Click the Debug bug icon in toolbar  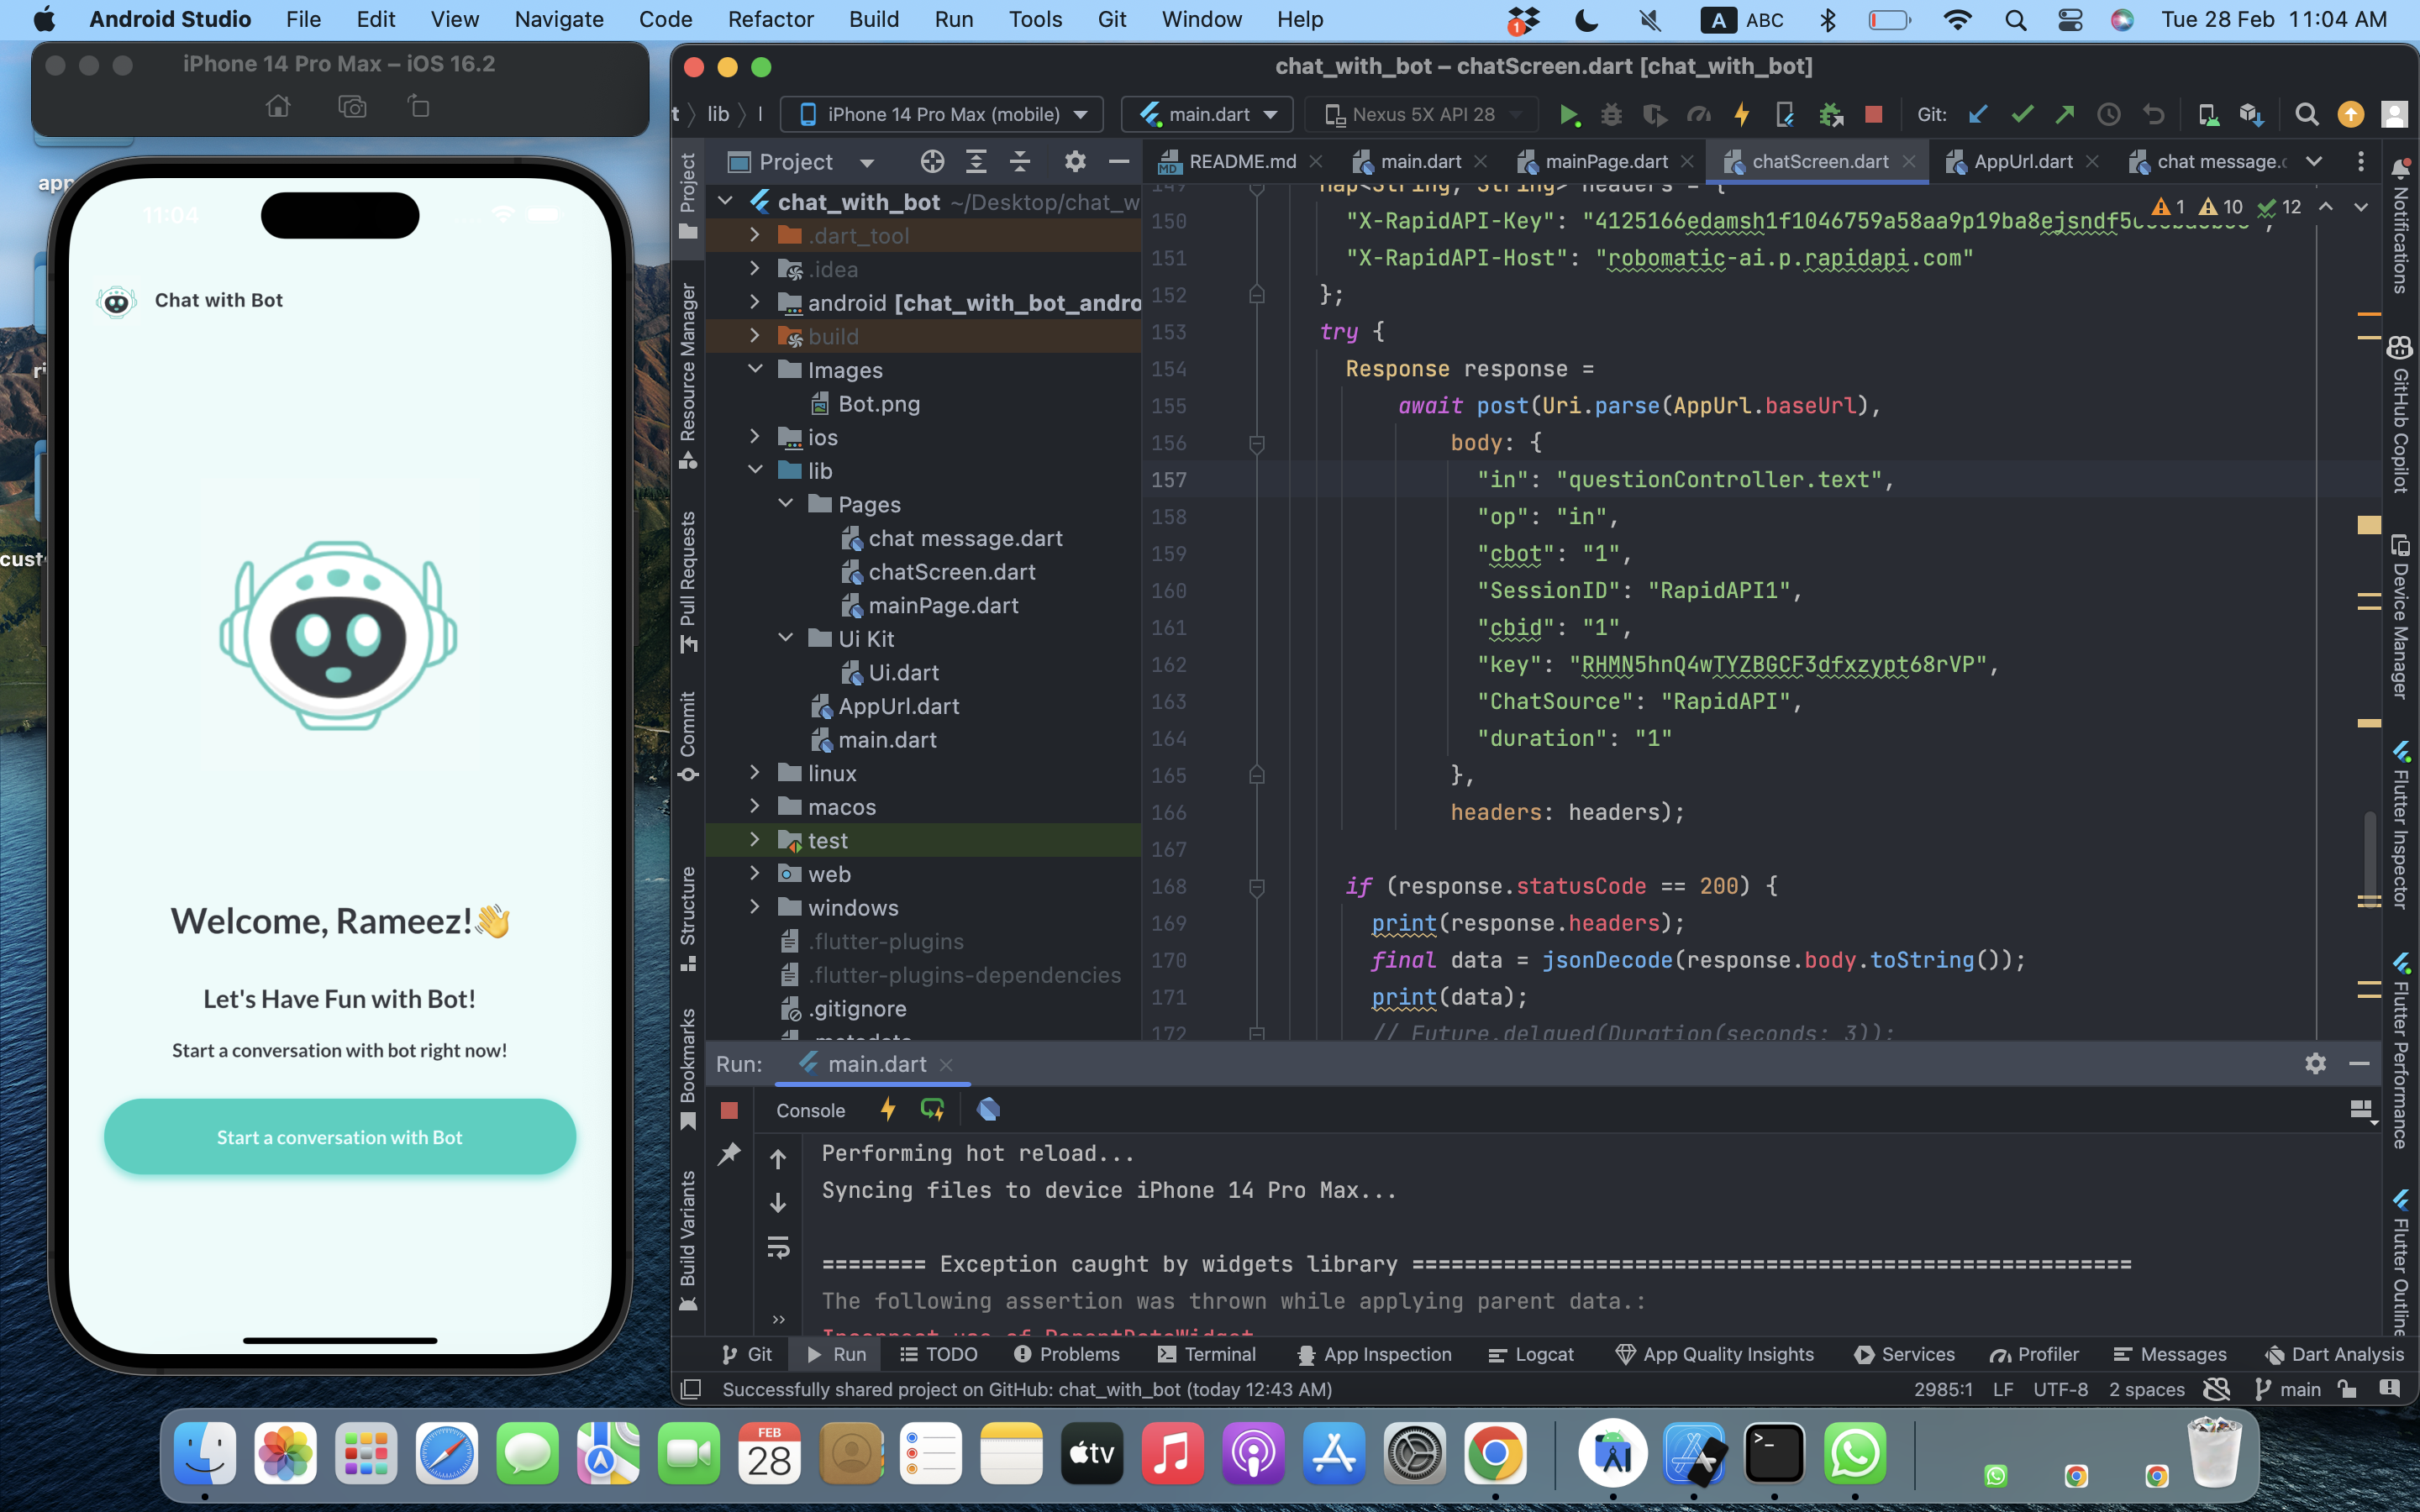click(1611, 115)
